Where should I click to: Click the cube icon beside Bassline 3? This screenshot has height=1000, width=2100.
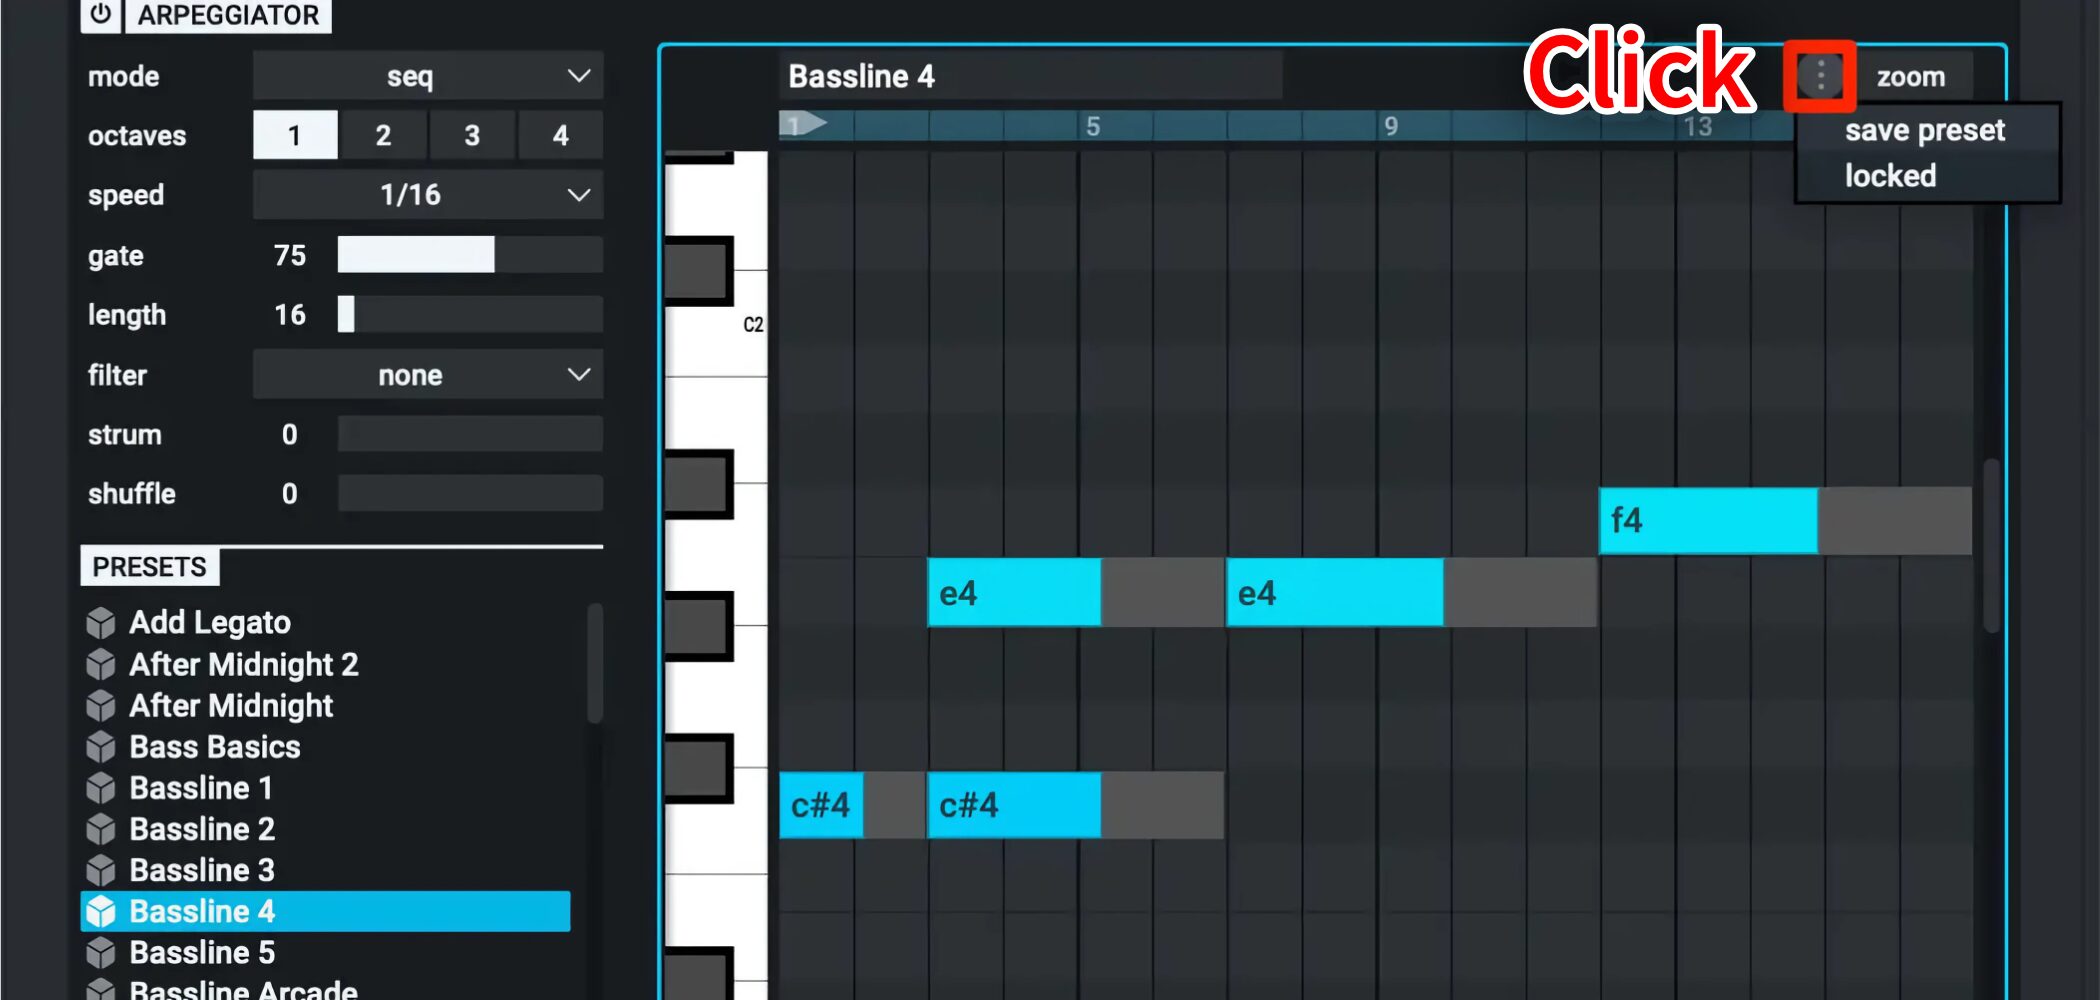[101, 870]
